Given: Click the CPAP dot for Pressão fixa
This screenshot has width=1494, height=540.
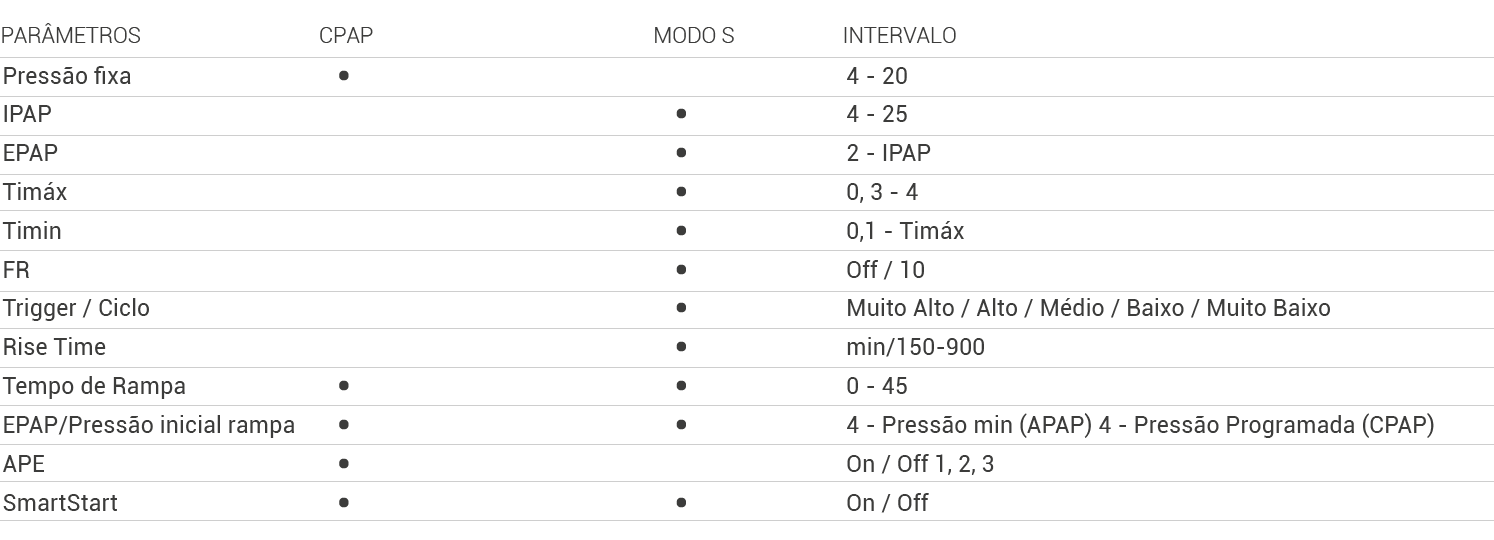Looking at the screenshot, I should [344, 75].
